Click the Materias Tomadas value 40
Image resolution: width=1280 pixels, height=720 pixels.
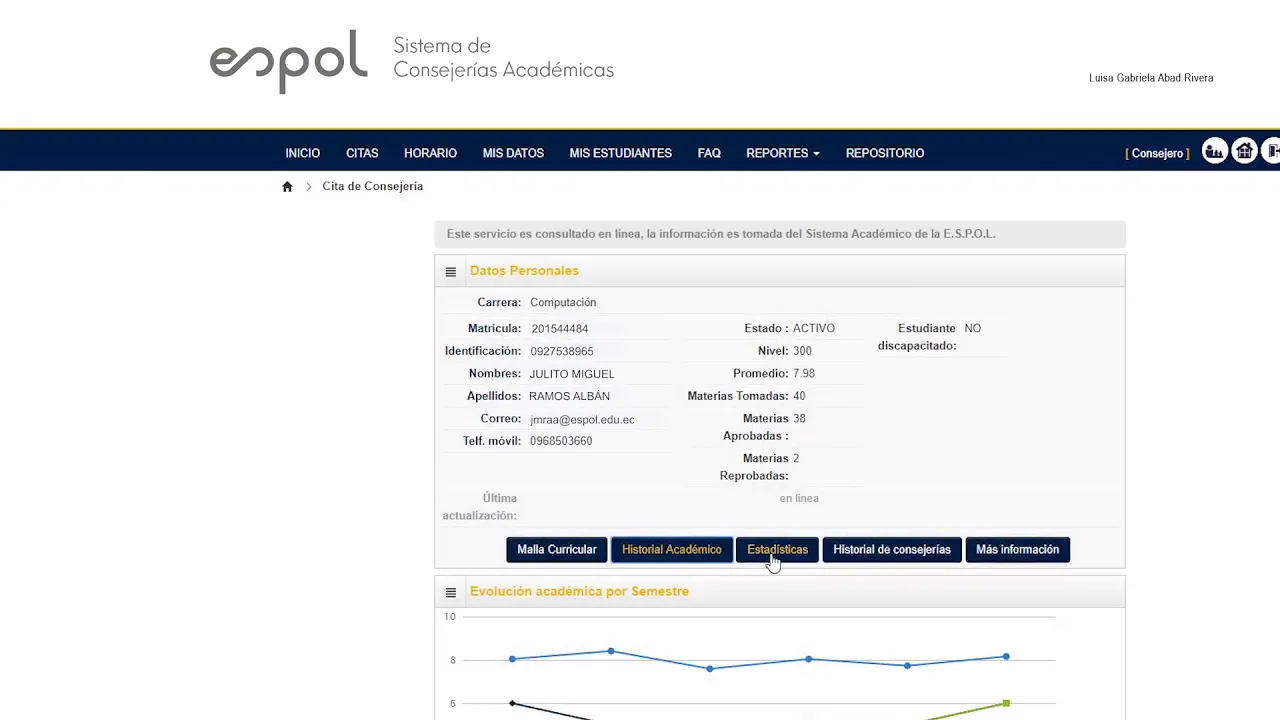click(x=799, y=396)
